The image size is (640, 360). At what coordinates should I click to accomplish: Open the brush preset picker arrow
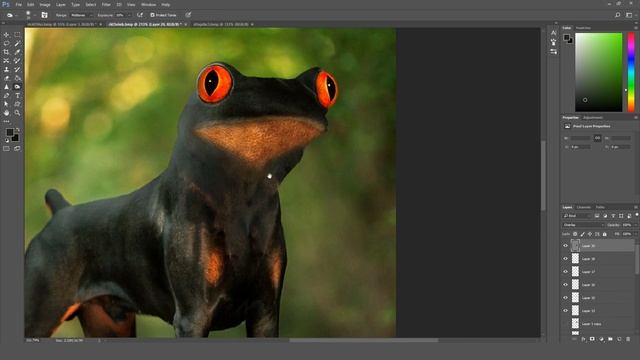click(34, 16)
